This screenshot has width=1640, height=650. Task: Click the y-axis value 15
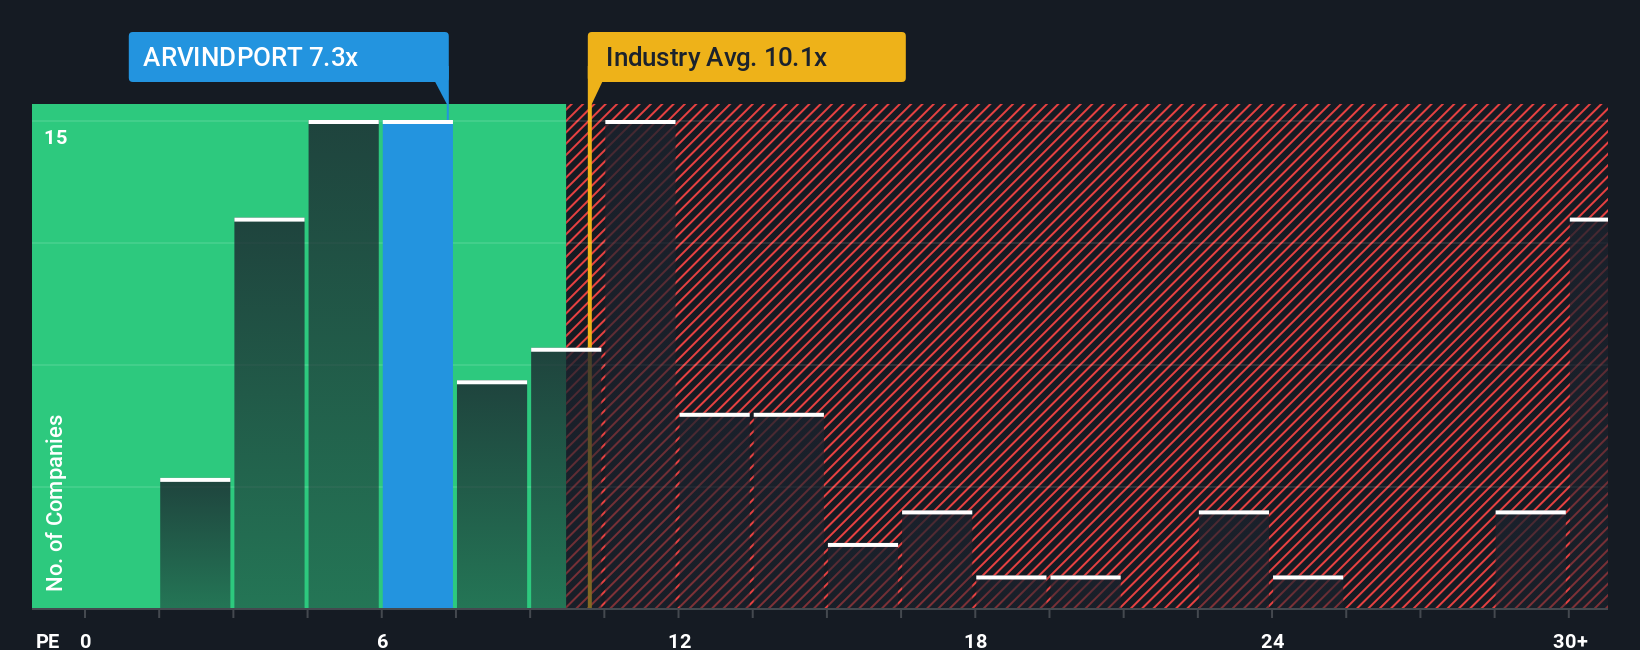(56, 137)
